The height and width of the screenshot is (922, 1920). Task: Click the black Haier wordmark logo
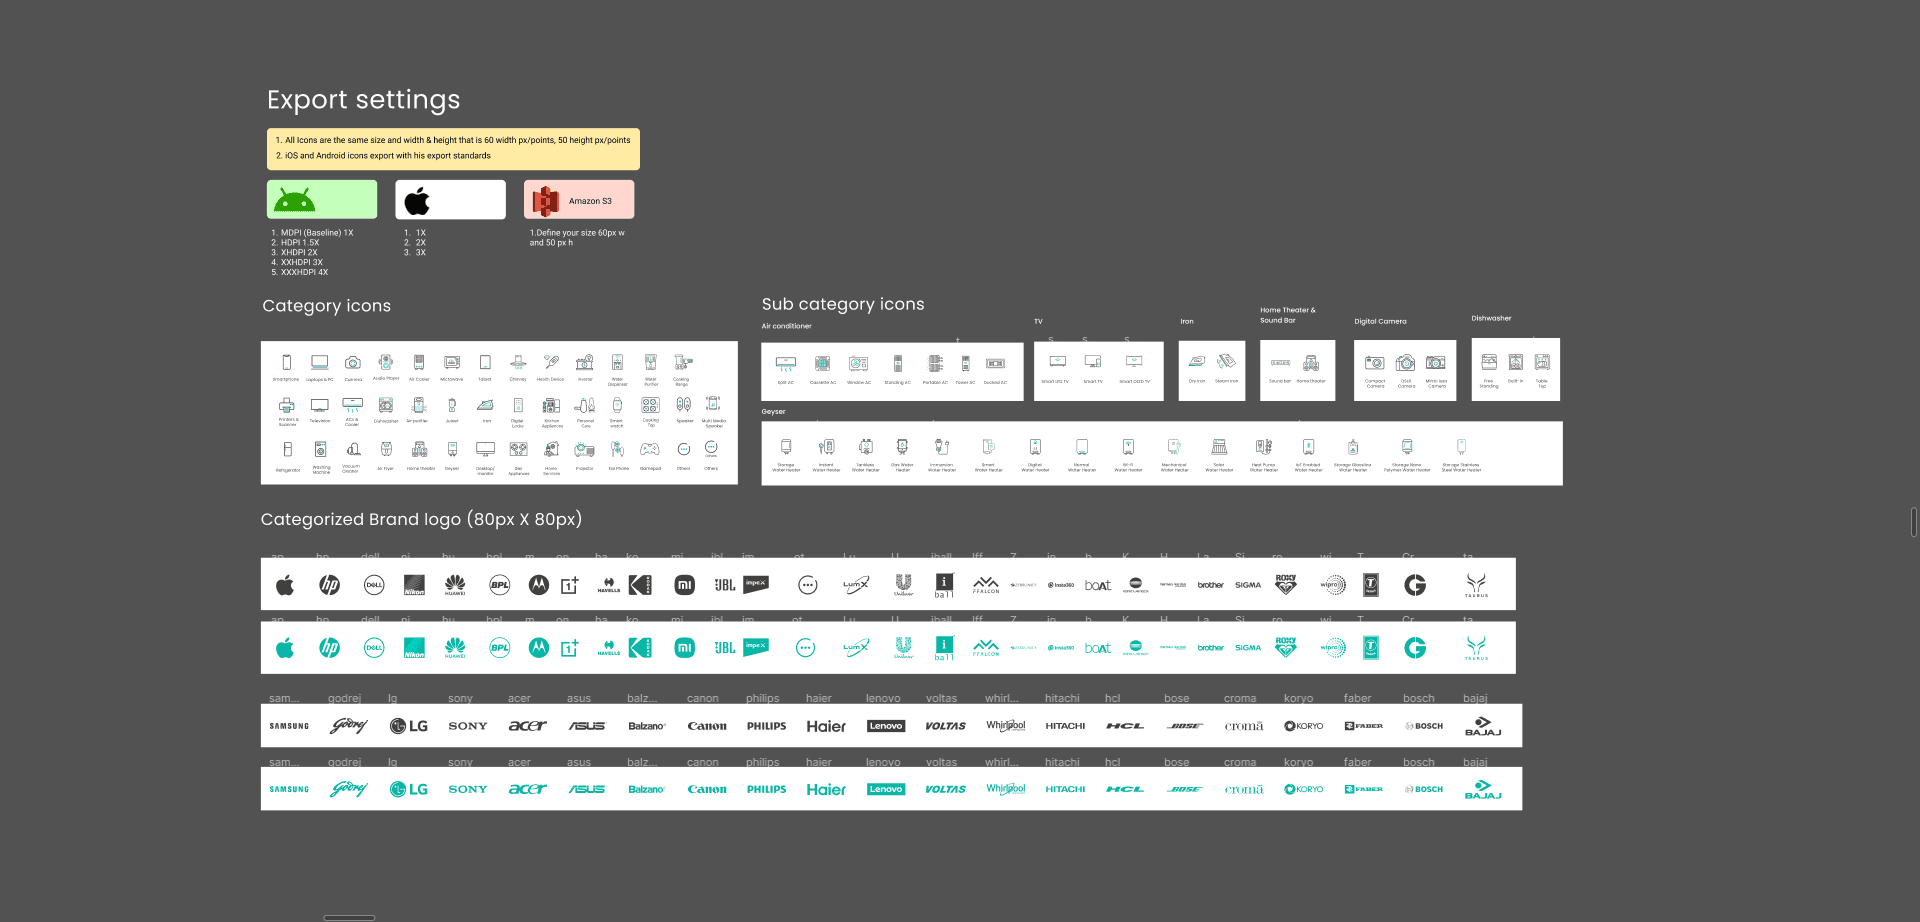[x=826, y=726]
